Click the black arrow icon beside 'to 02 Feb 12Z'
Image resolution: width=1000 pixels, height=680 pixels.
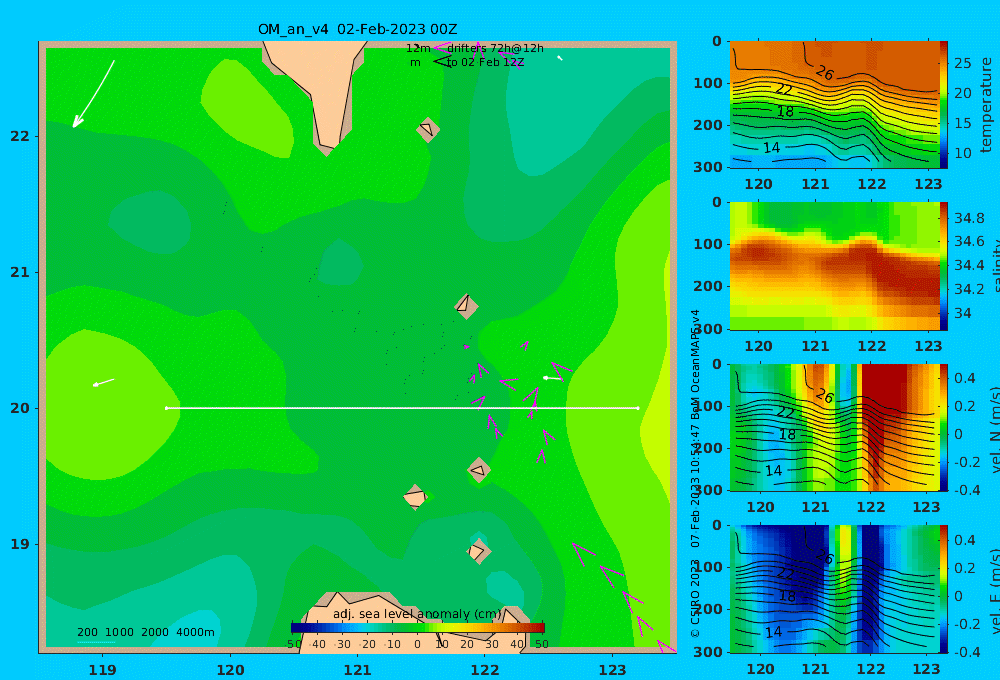(x=442, y=61)
